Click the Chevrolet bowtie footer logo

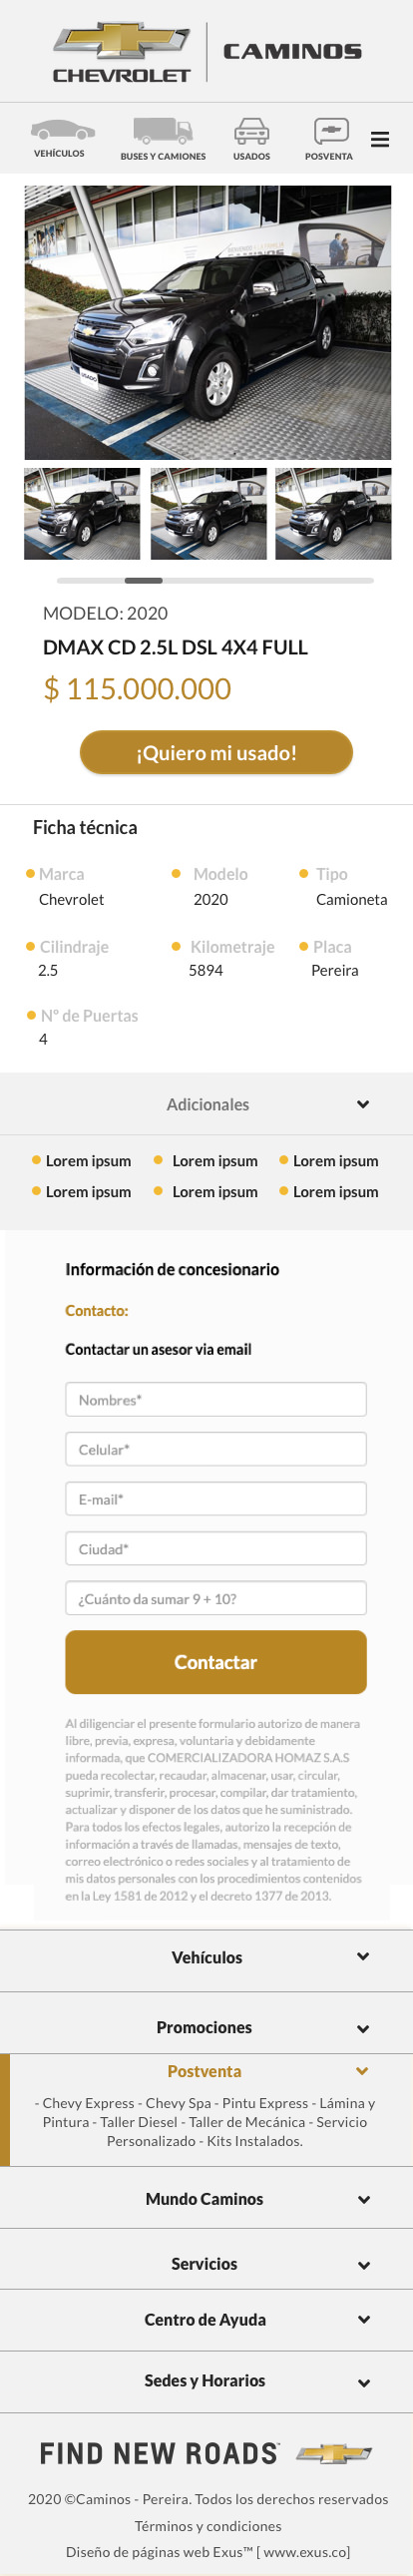(334, 2453)
